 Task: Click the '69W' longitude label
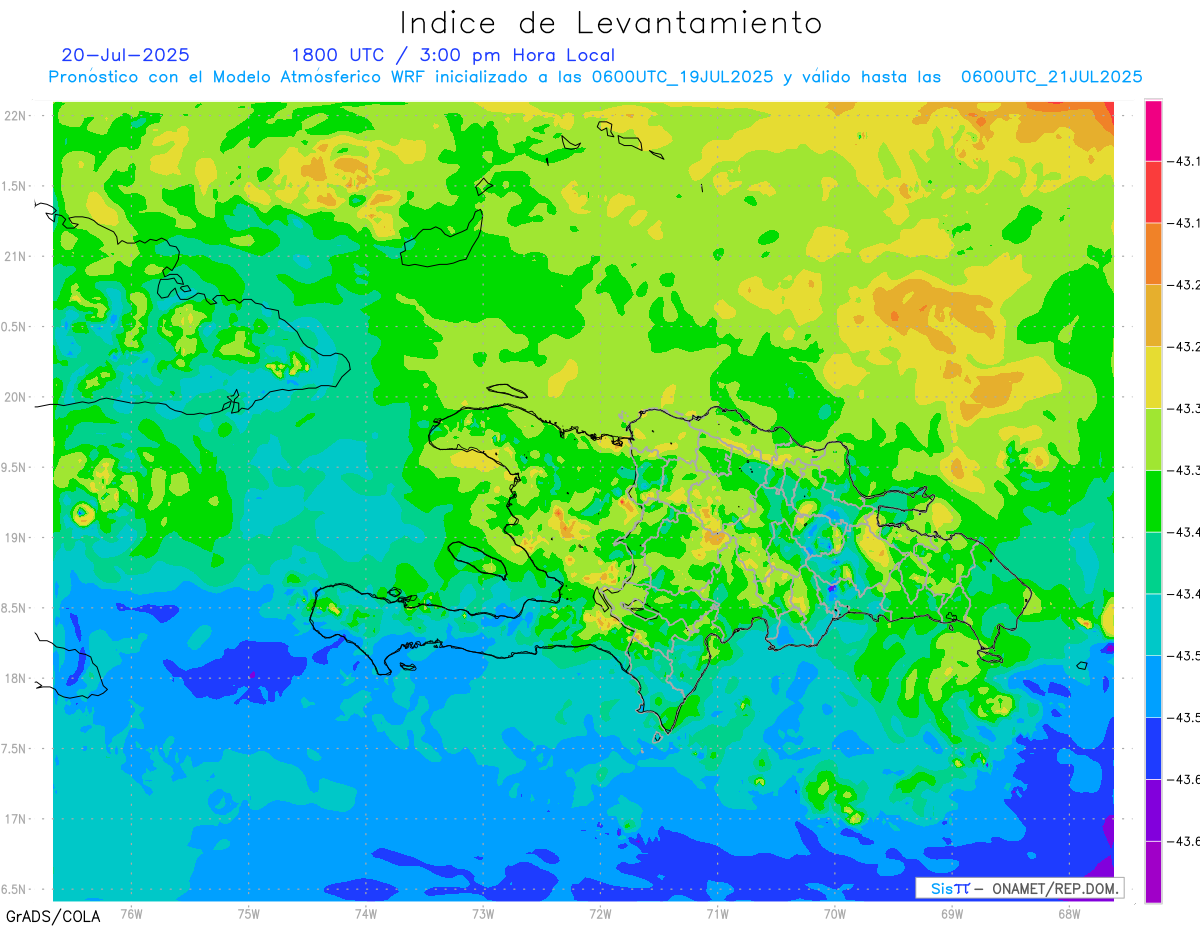click(x=952, y=914)
